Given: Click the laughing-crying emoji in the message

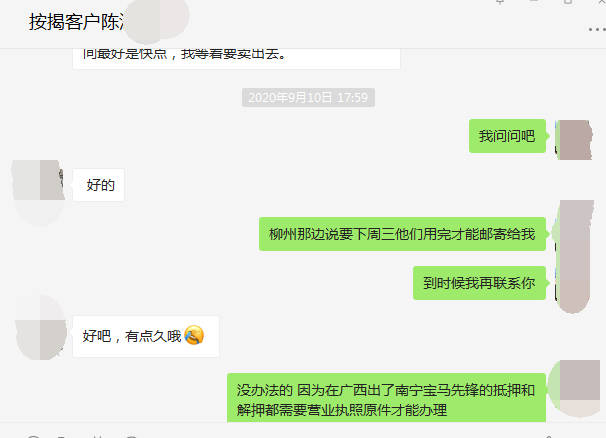Looking at the screenshot, I should pyautogui.click(x=194, y=335).
